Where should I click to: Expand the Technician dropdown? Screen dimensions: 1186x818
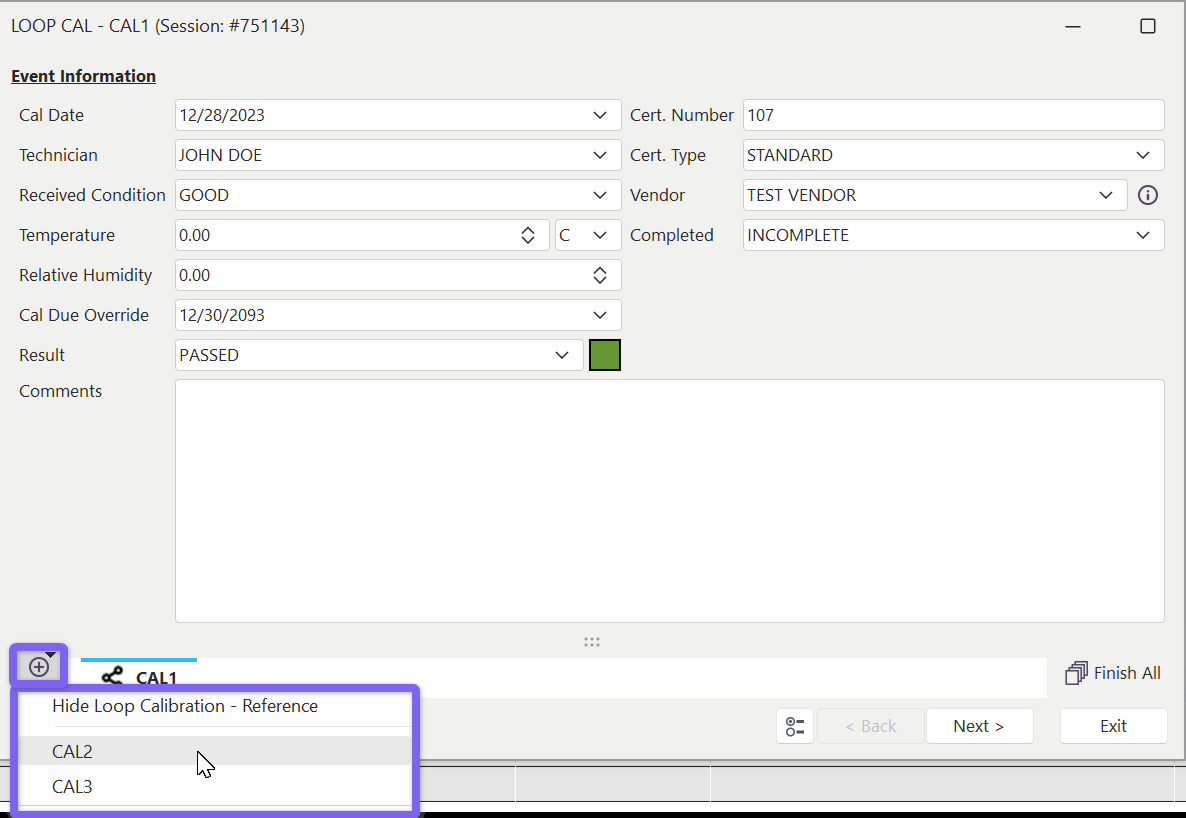click(599, 155)
